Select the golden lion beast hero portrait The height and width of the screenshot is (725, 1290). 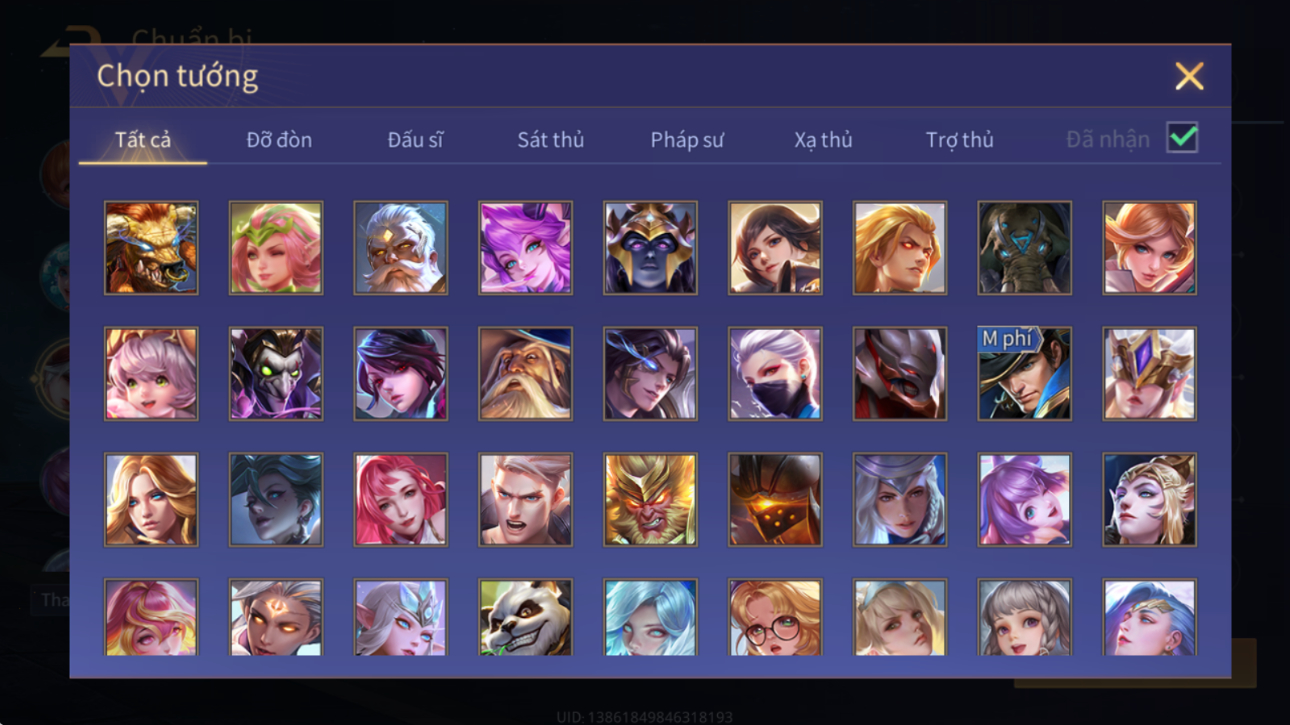151,248
